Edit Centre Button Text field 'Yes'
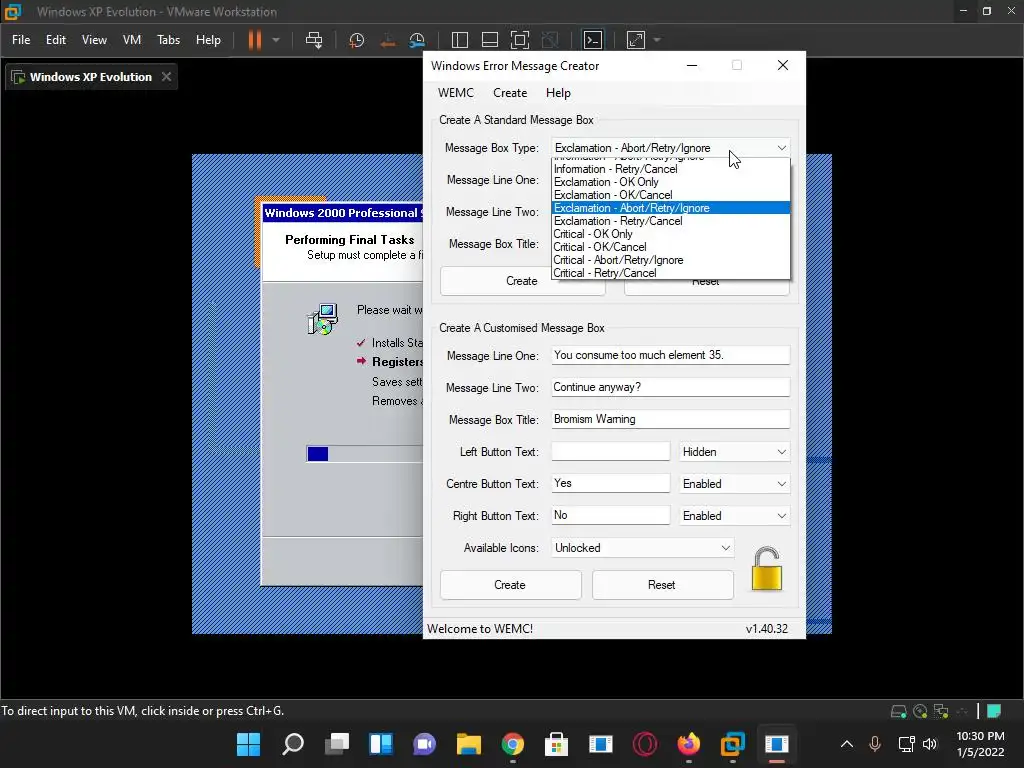1024x768 pixels. [x=610, y=483]
